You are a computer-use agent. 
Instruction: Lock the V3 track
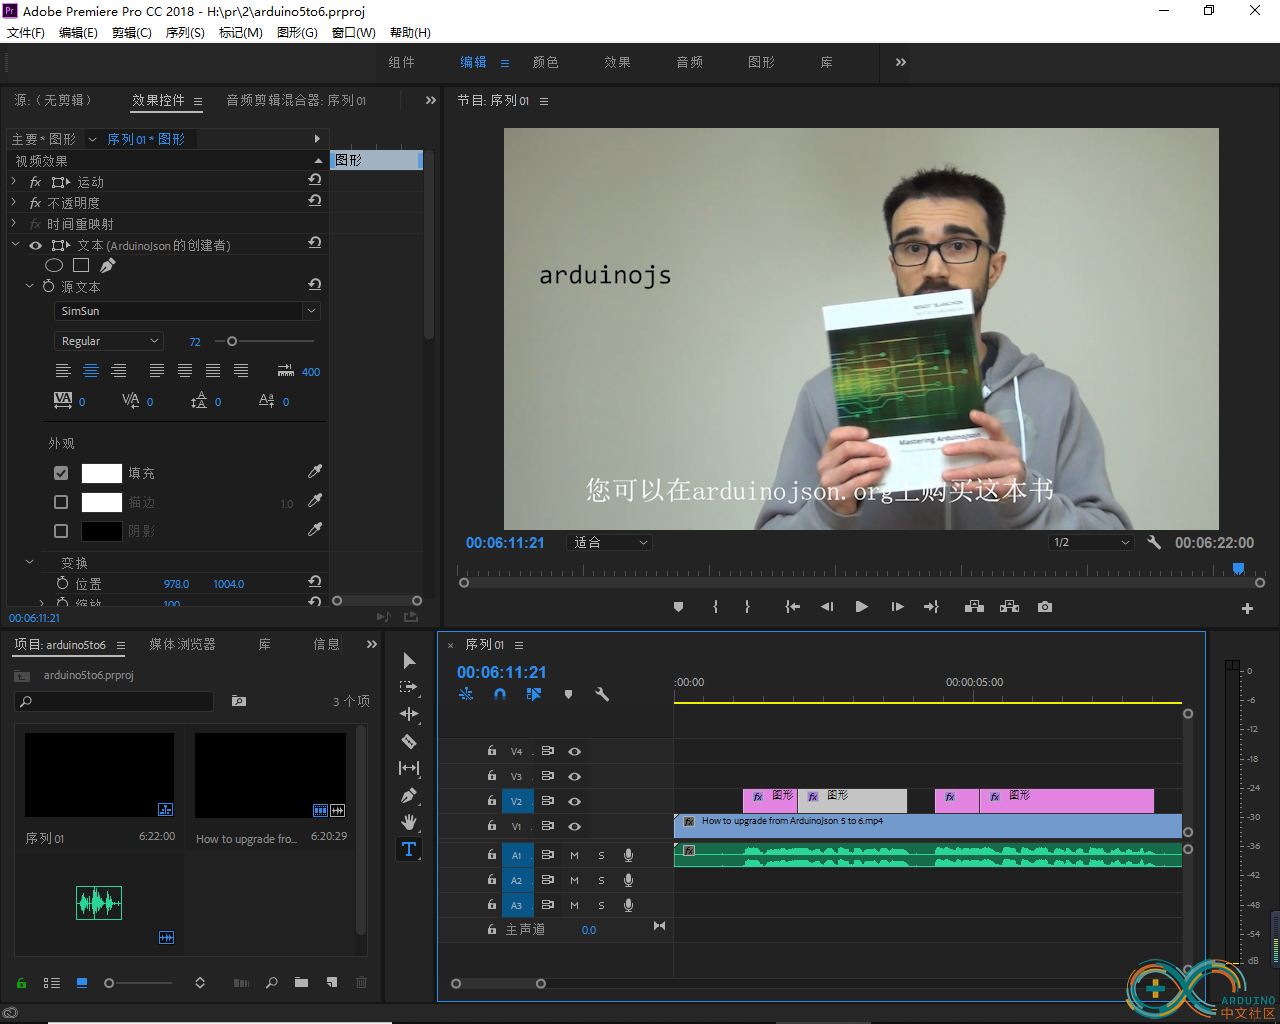click(x=491, y=776)
